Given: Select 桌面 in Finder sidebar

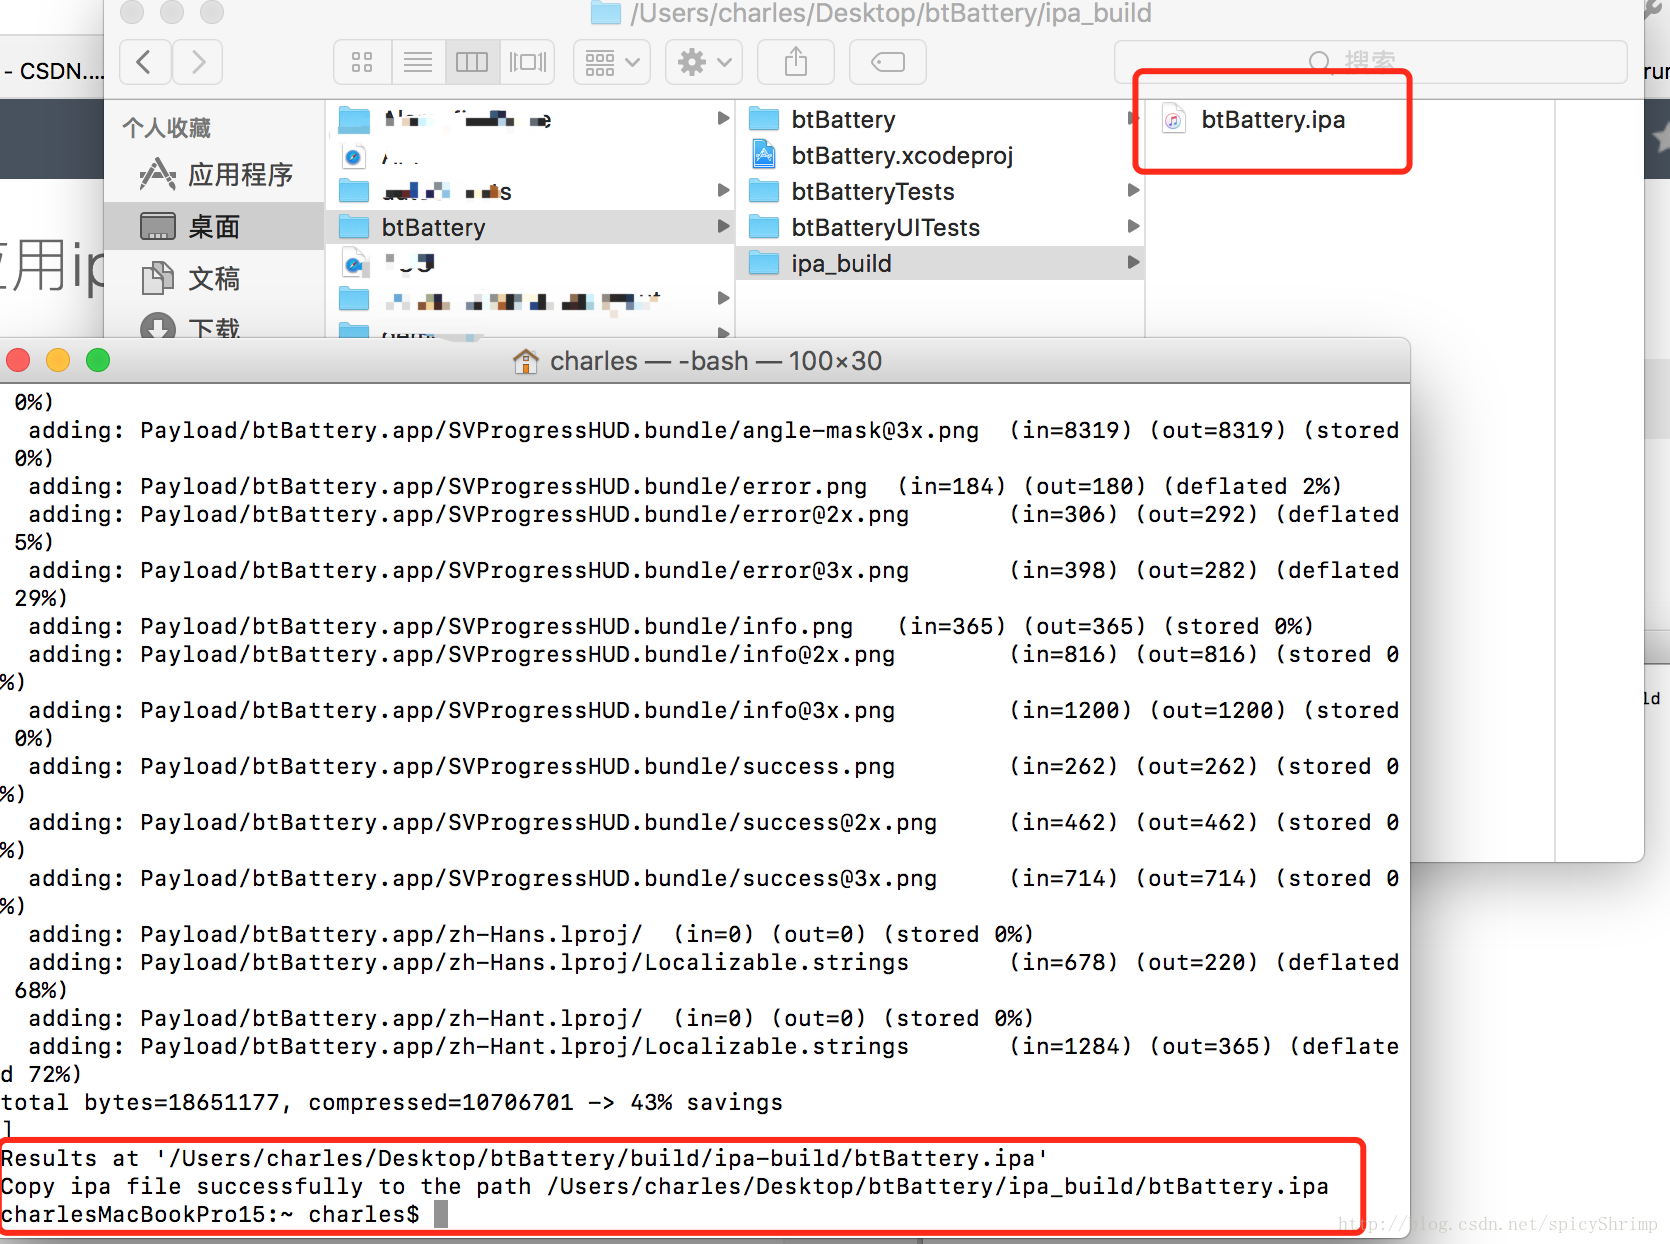Looking at the screenshot, I should click(214, 227).
